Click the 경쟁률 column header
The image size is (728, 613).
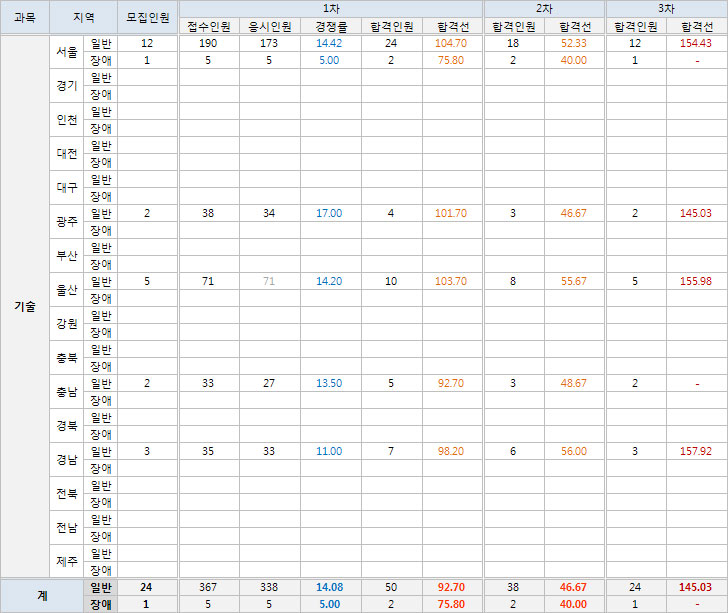point(331,26)
